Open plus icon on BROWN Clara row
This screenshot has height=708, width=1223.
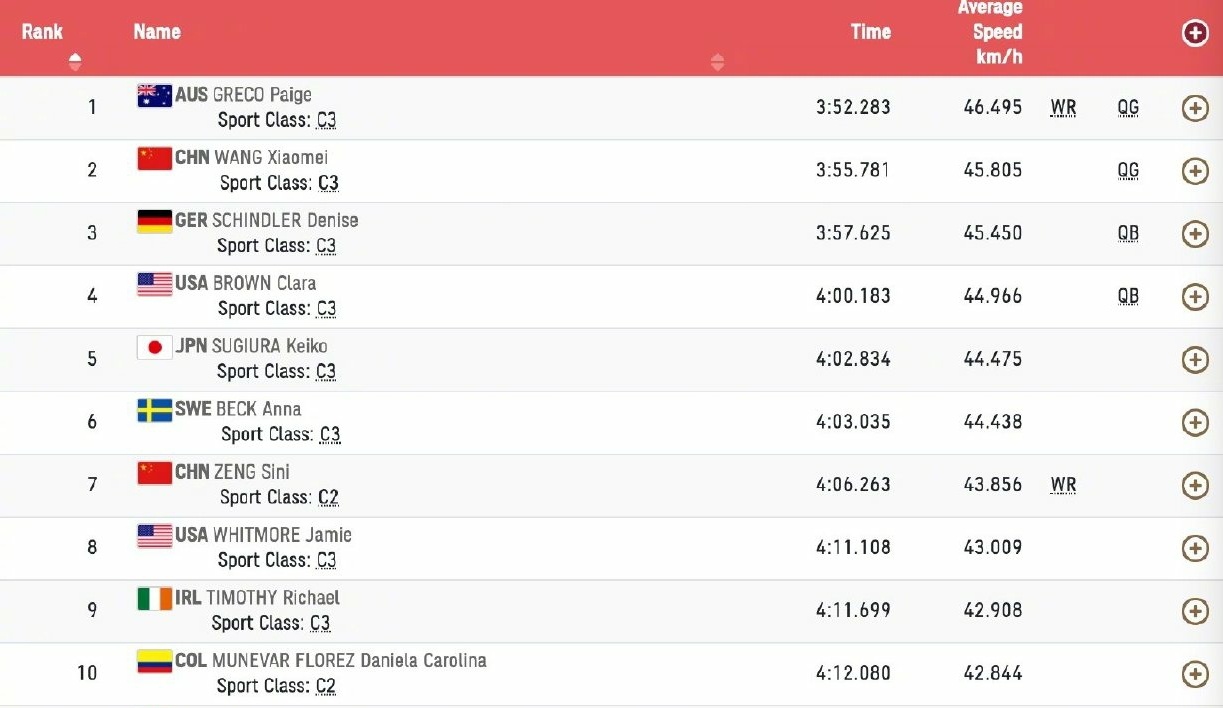(1195, 297)
